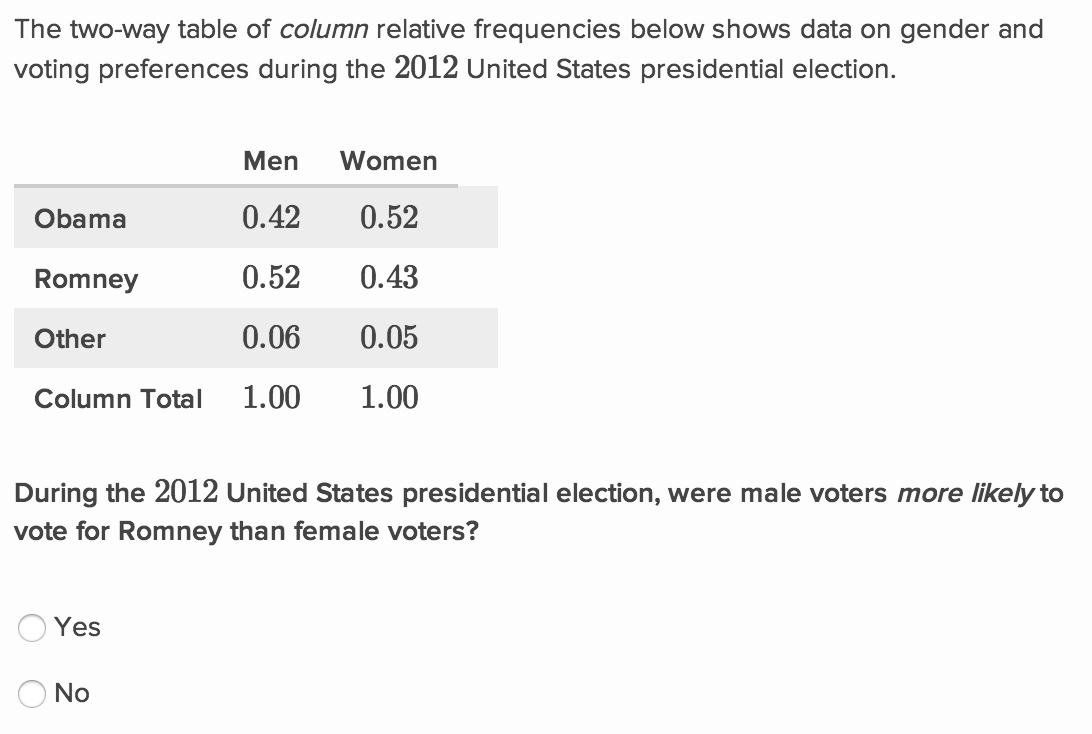This screenshot has height=734, width=1092.
Task: Click the 0.06 Other value for men
Action: [x=271, y=338]
